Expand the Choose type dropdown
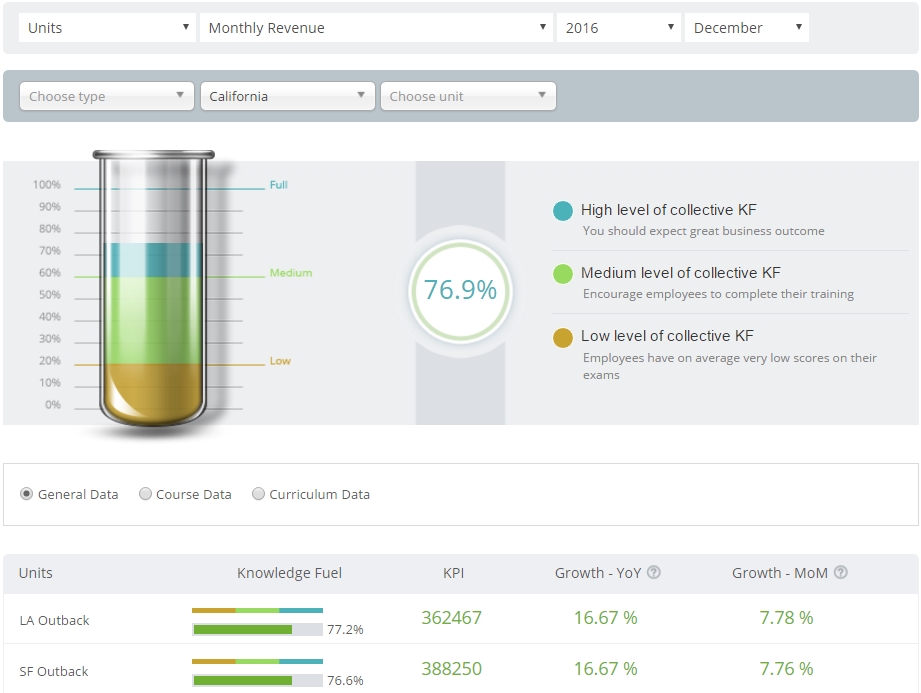The width and height of the screenshot is (921, 693). [x=107, y=96]
